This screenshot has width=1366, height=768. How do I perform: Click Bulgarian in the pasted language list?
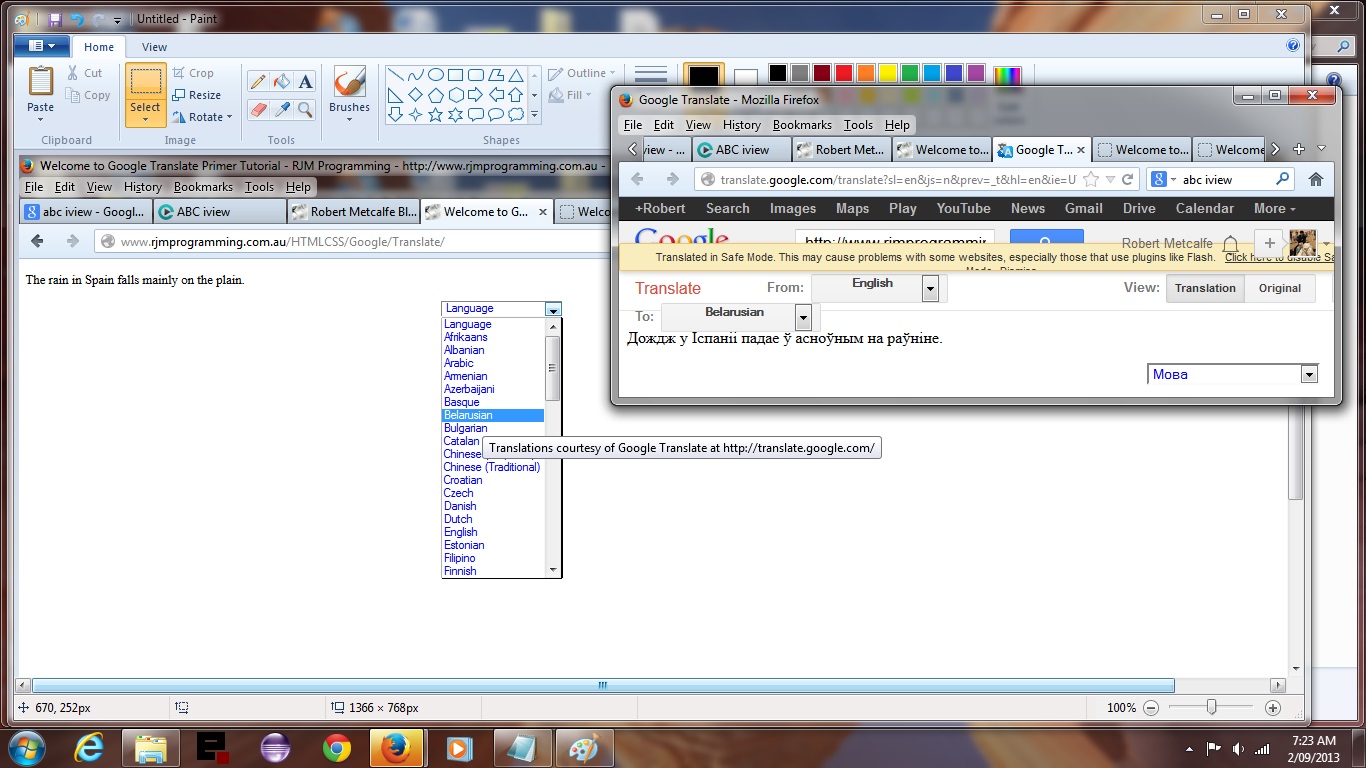pos(466,428)
